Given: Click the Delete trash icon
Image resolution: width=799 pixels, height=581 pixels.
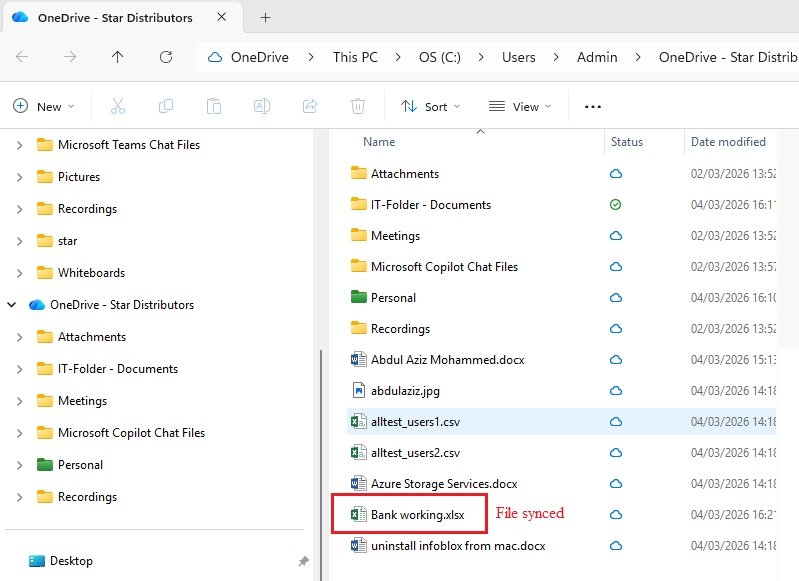Looking at the screenshot, I should click(358, 107).
